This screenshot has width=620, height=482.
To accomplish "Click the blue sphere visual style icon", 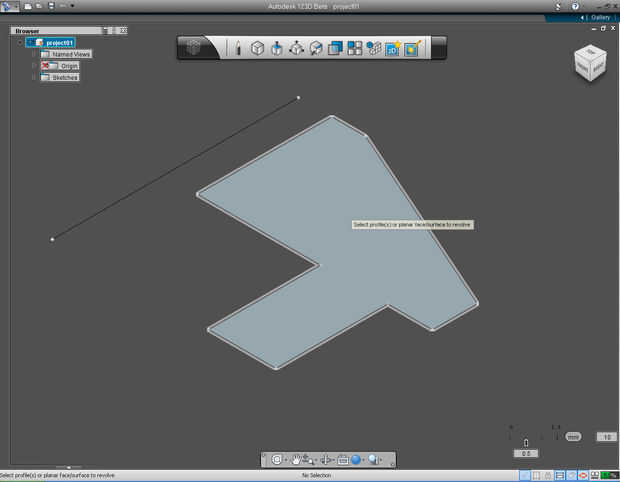I will (x=356, y=459).
